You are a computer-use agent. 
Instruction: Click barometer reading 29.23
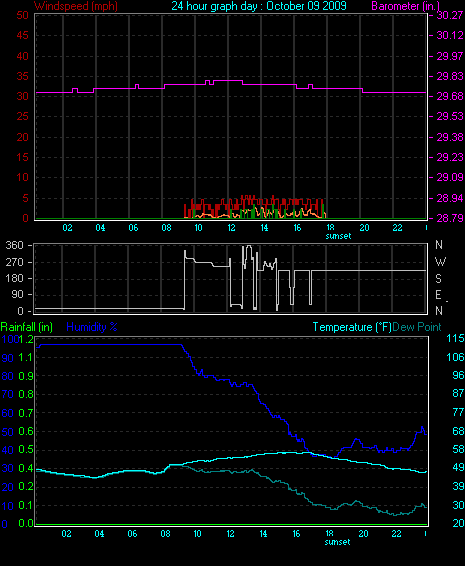click(450, 157)
